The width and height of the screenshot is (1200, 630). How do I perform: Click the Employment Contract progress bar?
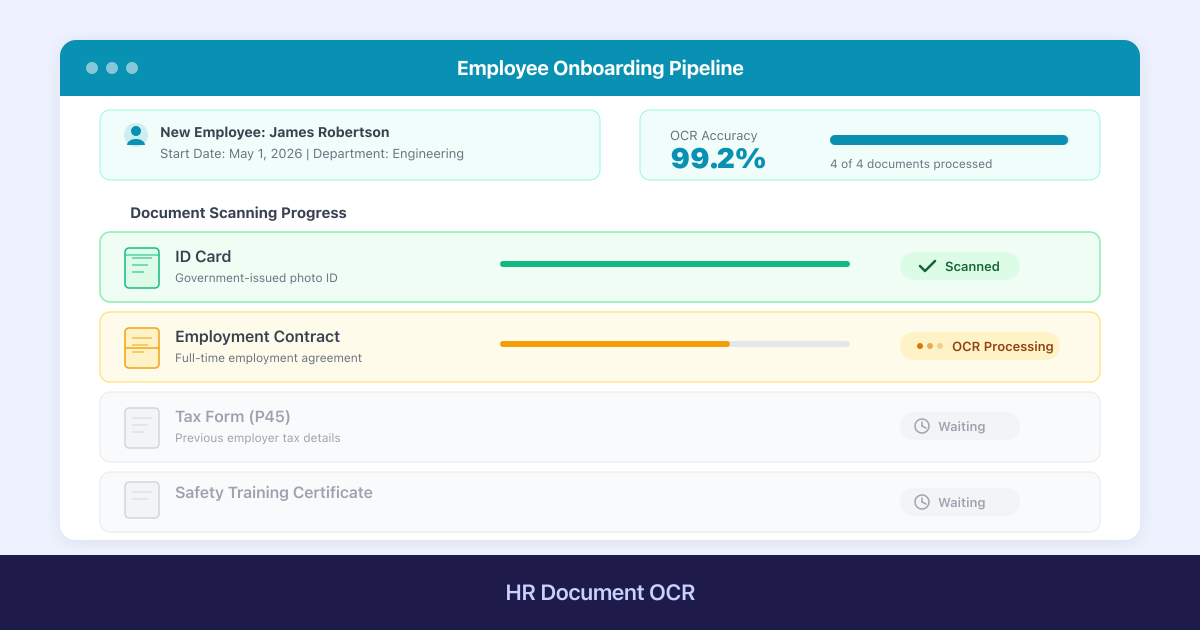tap(674, 345)
